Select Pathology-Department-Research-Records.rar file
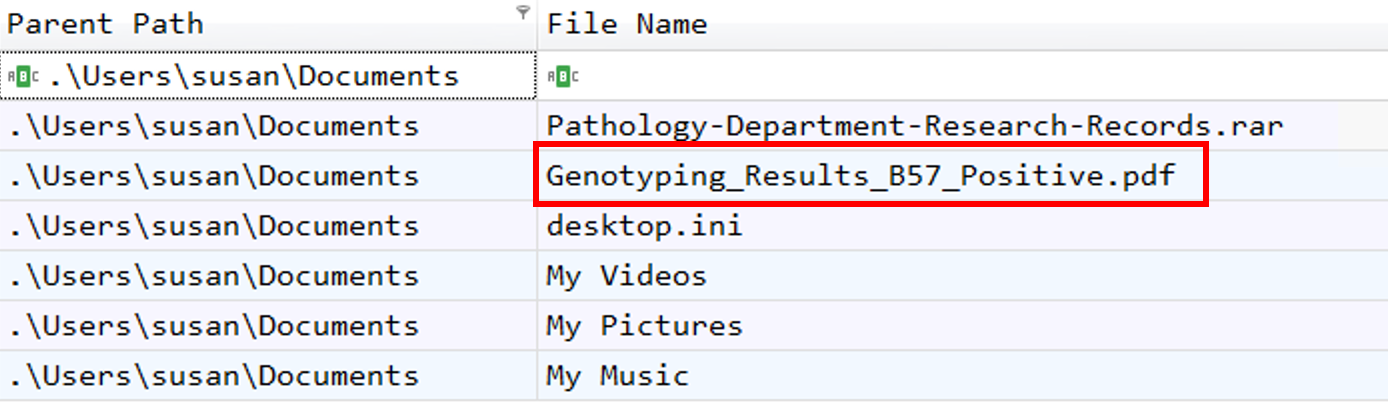This screenshot has width=1388, height=404. point(914,126)
